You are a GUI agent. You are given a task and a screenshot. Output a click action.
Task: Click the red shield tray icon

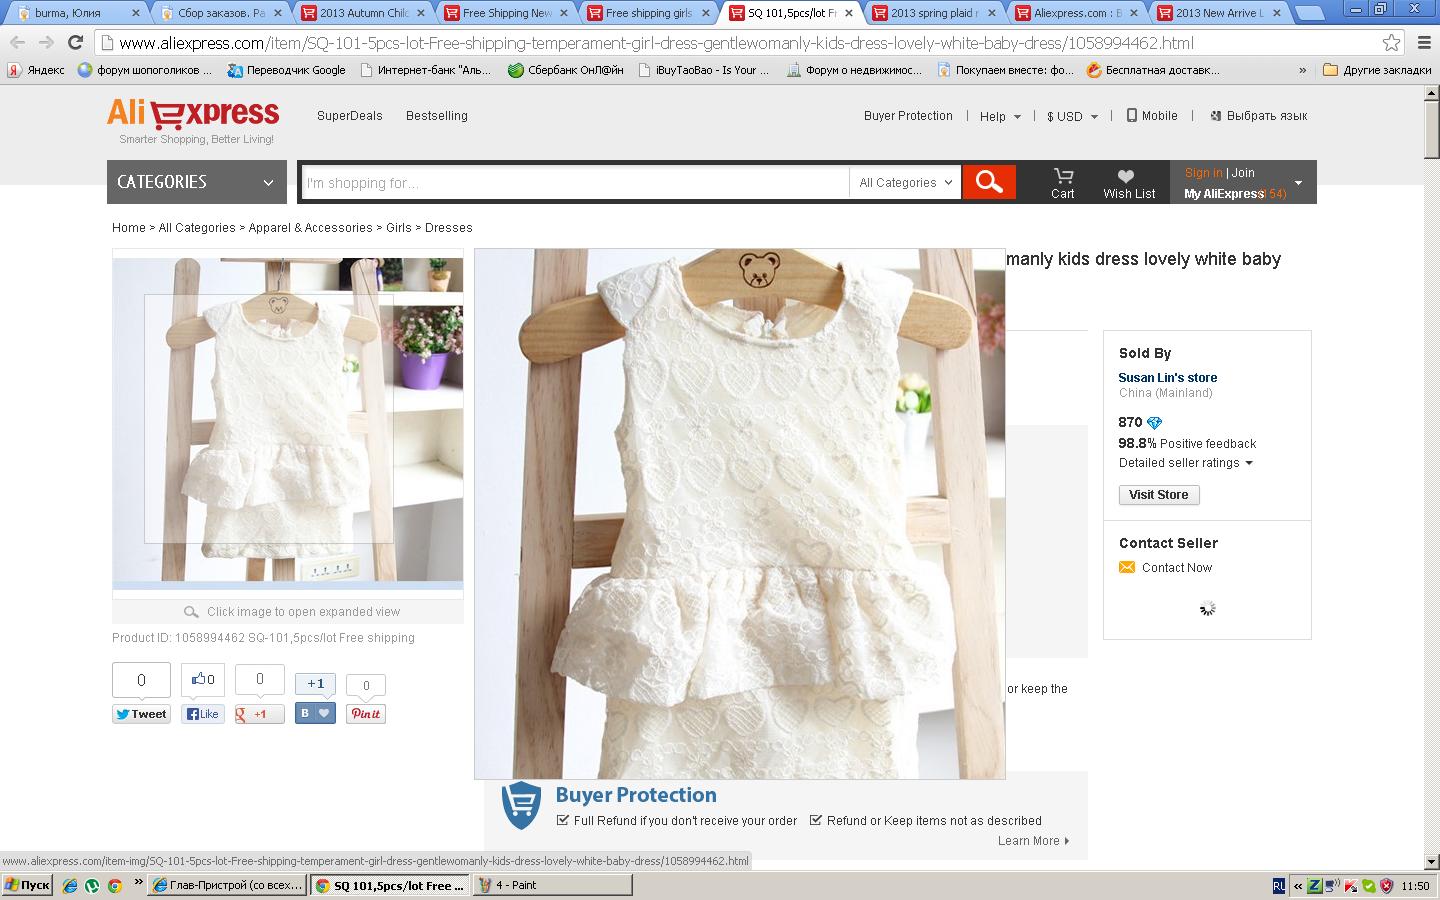[1387, 885]
